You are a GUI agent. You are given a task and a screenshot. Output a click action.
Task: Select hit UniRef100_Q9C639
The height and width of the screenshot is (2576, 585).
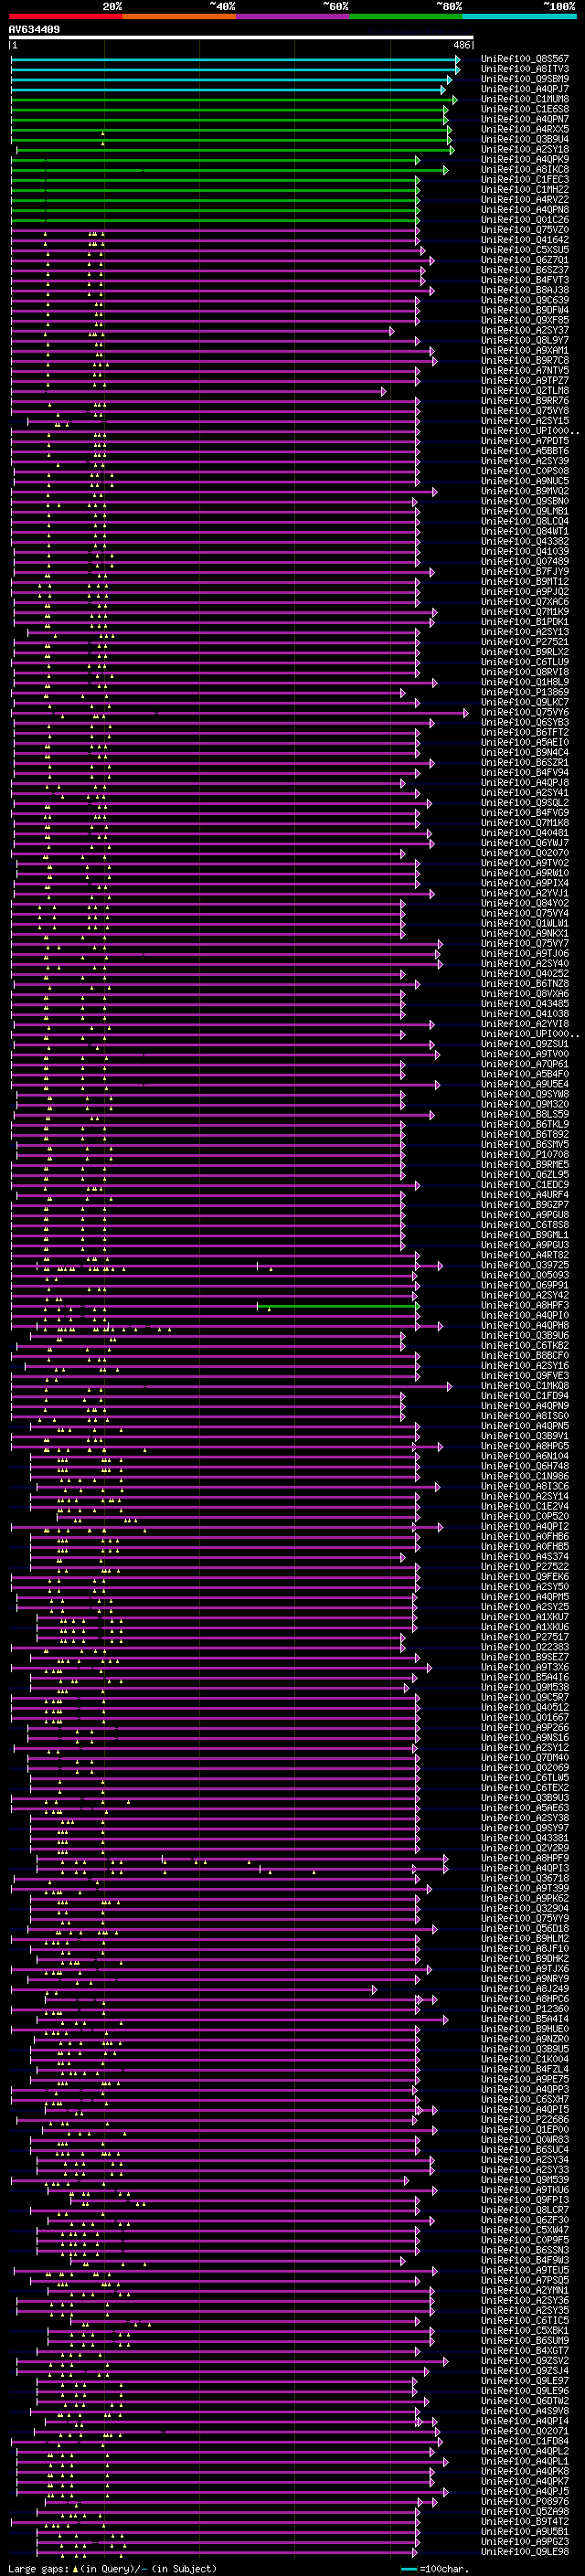(x=525, y=300)
